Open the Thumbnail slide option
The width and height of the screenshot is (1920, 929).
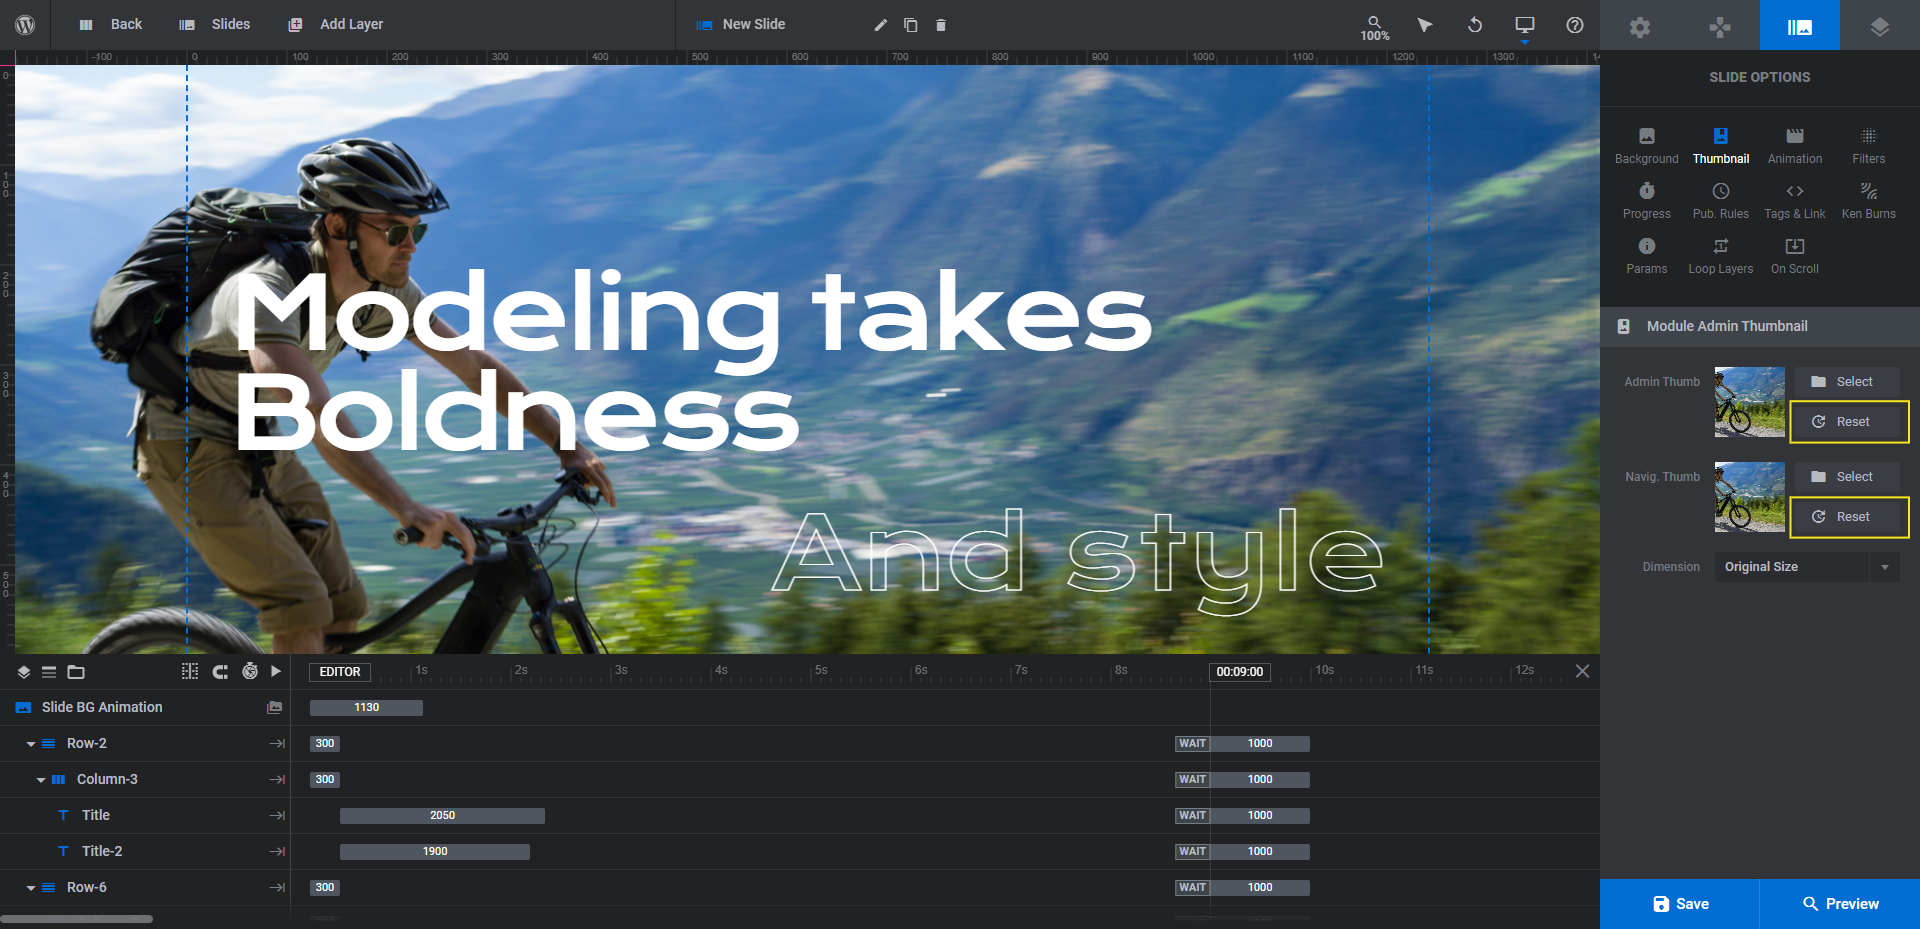(x=1721, y=146)
